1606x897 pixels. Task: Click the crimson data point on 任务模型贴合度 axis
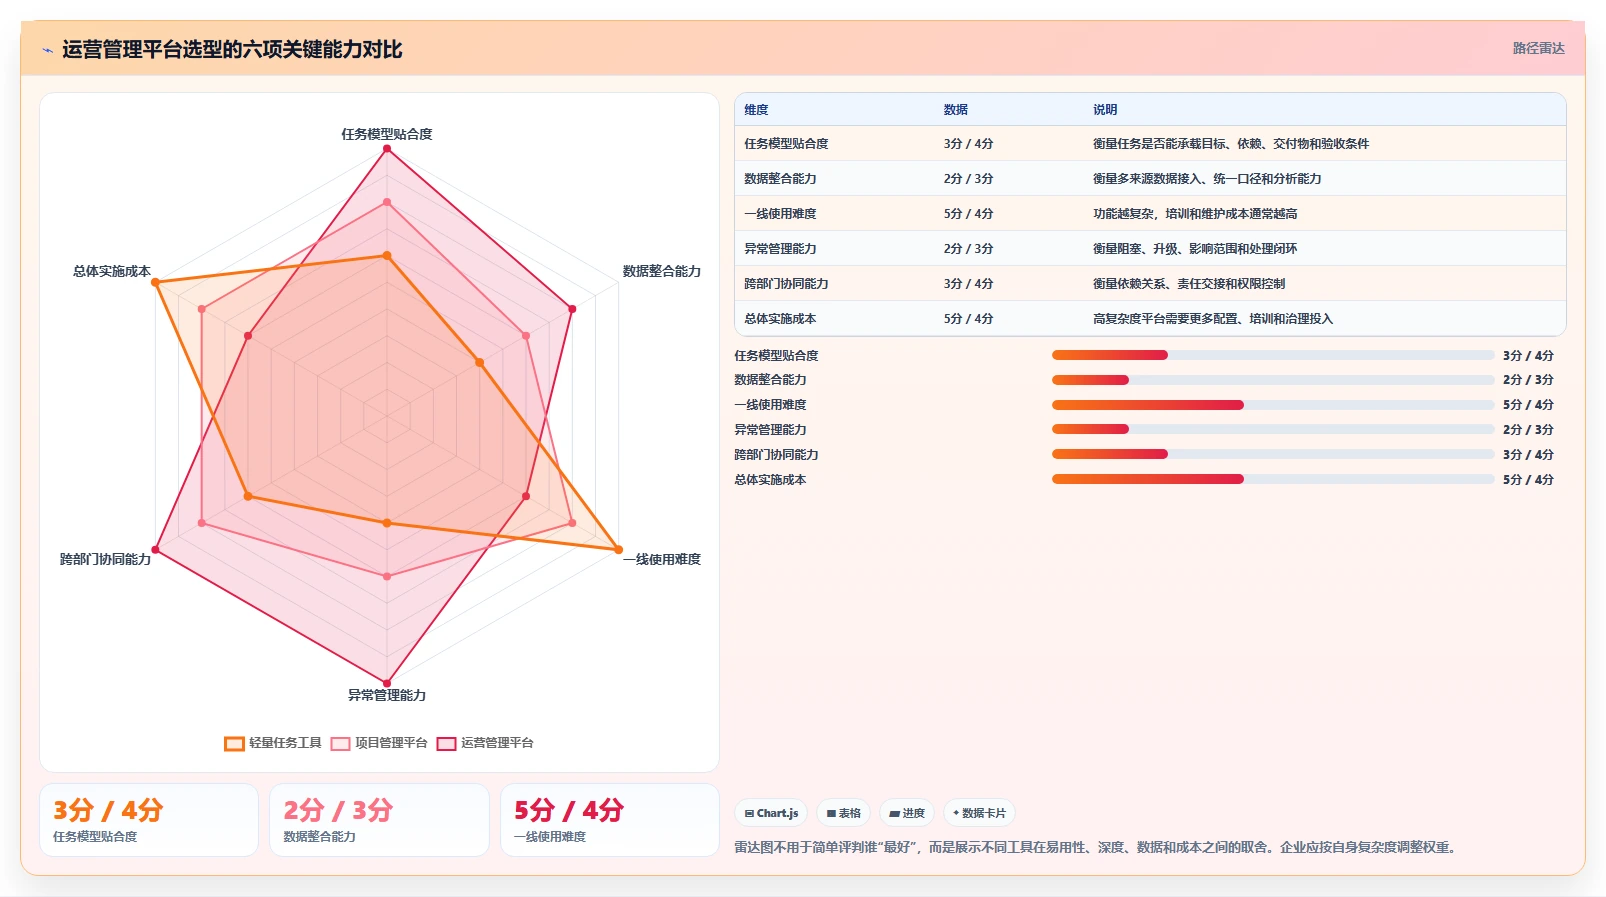tap(387, 149)
